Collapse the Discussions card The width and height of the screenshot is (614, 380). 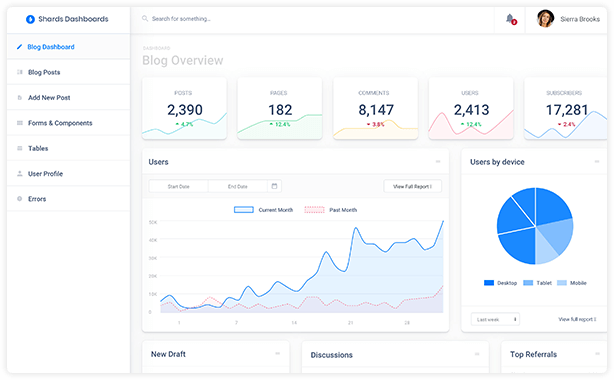(x=477, y=354)
